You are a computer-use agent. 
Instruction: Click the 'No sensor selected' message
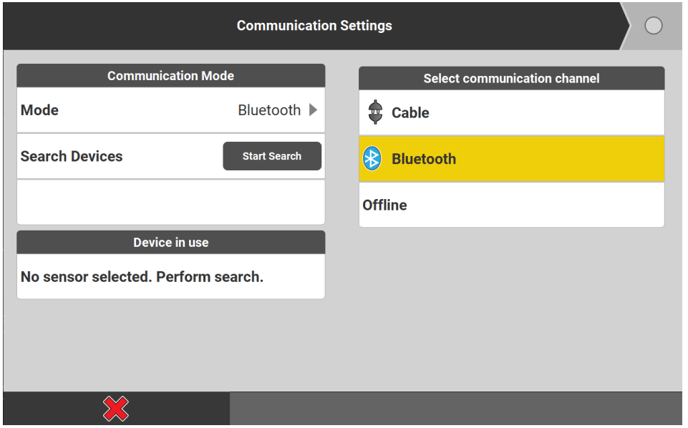point(142,276)
